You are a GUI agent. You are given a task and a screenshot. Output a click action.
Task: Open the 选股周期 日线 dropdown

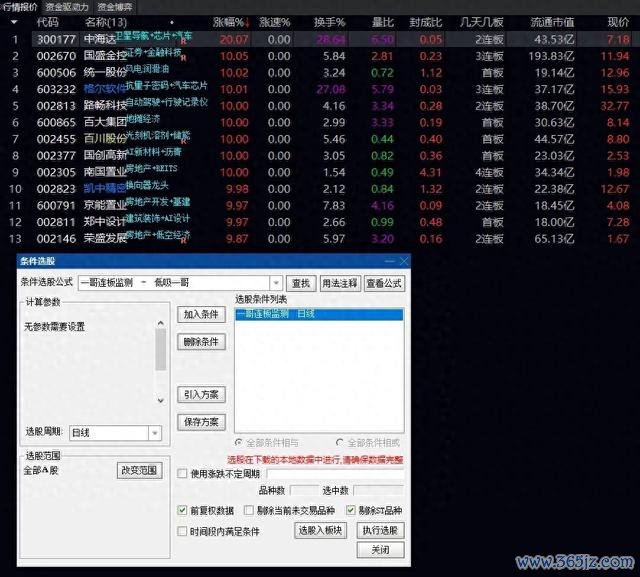coord(155,433)
